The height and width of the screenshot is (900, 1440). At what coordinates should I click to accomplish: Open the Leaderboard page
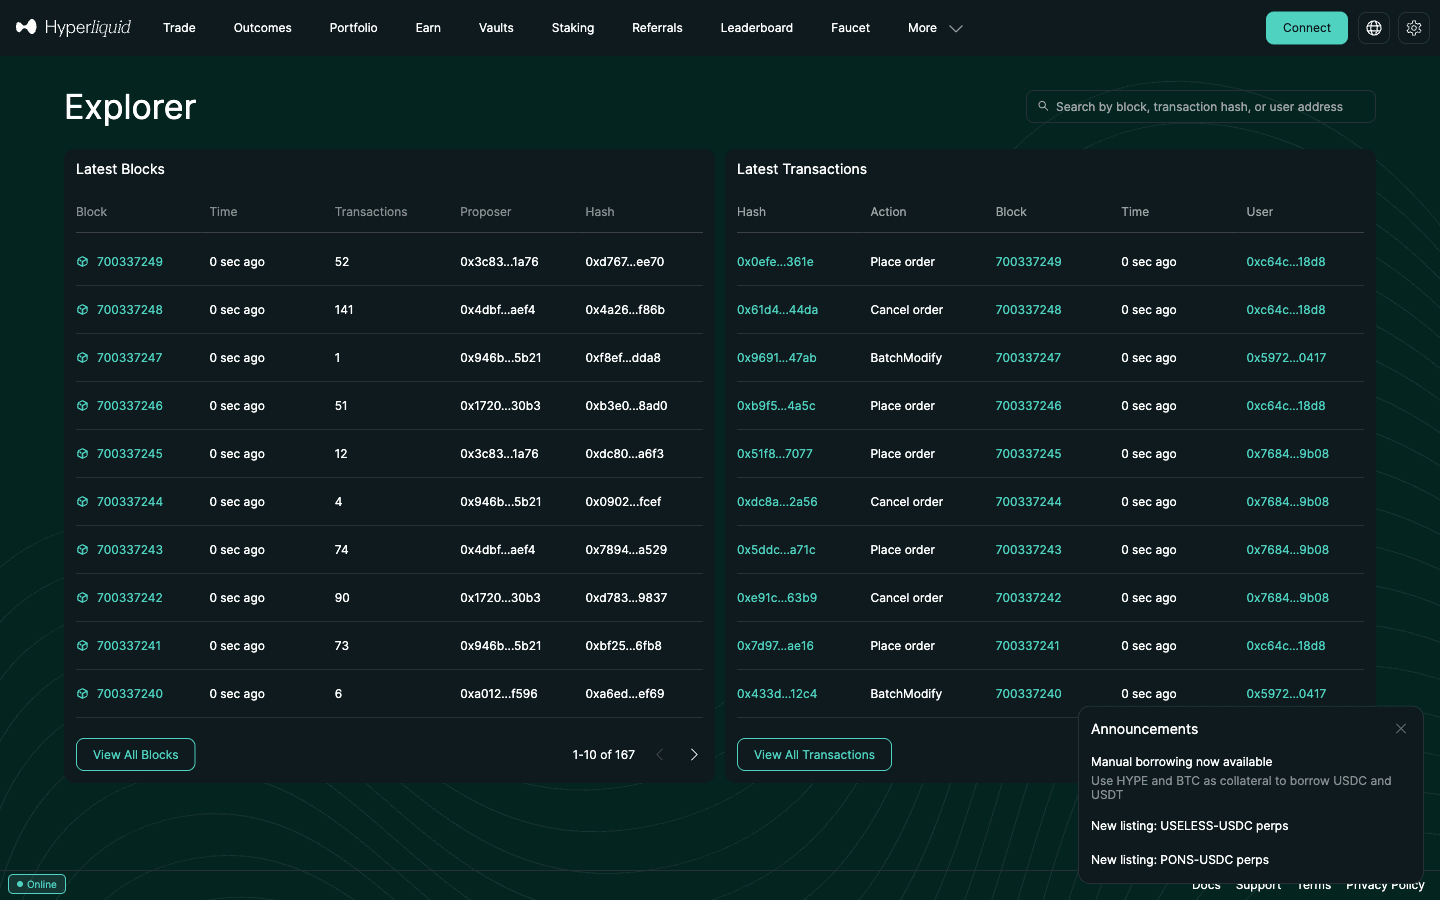point(757,28)
